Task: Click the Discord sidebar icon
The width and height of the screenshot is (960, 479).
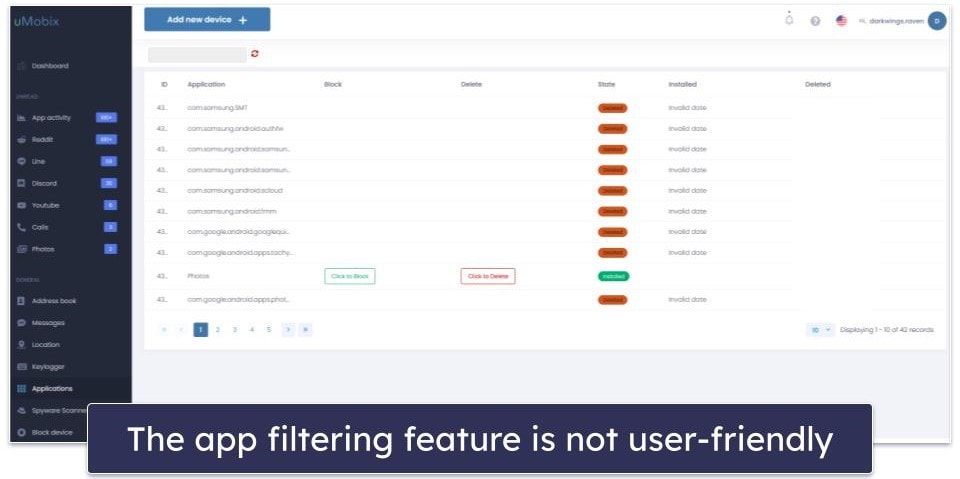Action: tap(21, 183)
